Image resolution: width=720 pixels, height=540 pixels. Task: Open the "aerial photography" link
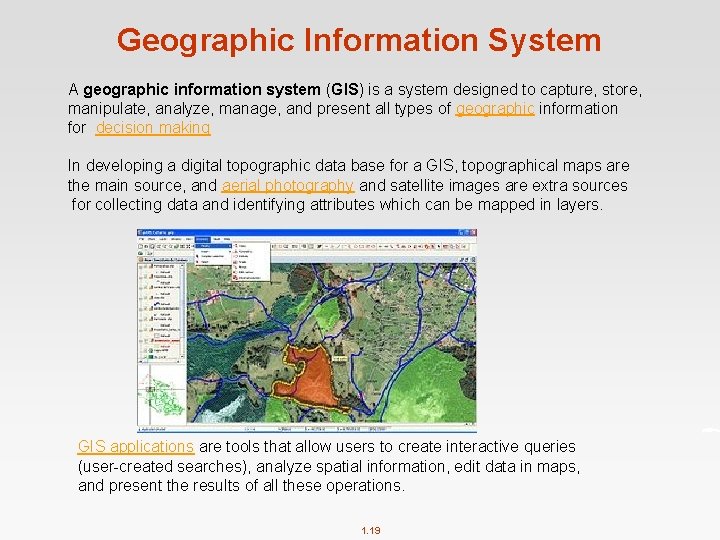click(288, 185)
